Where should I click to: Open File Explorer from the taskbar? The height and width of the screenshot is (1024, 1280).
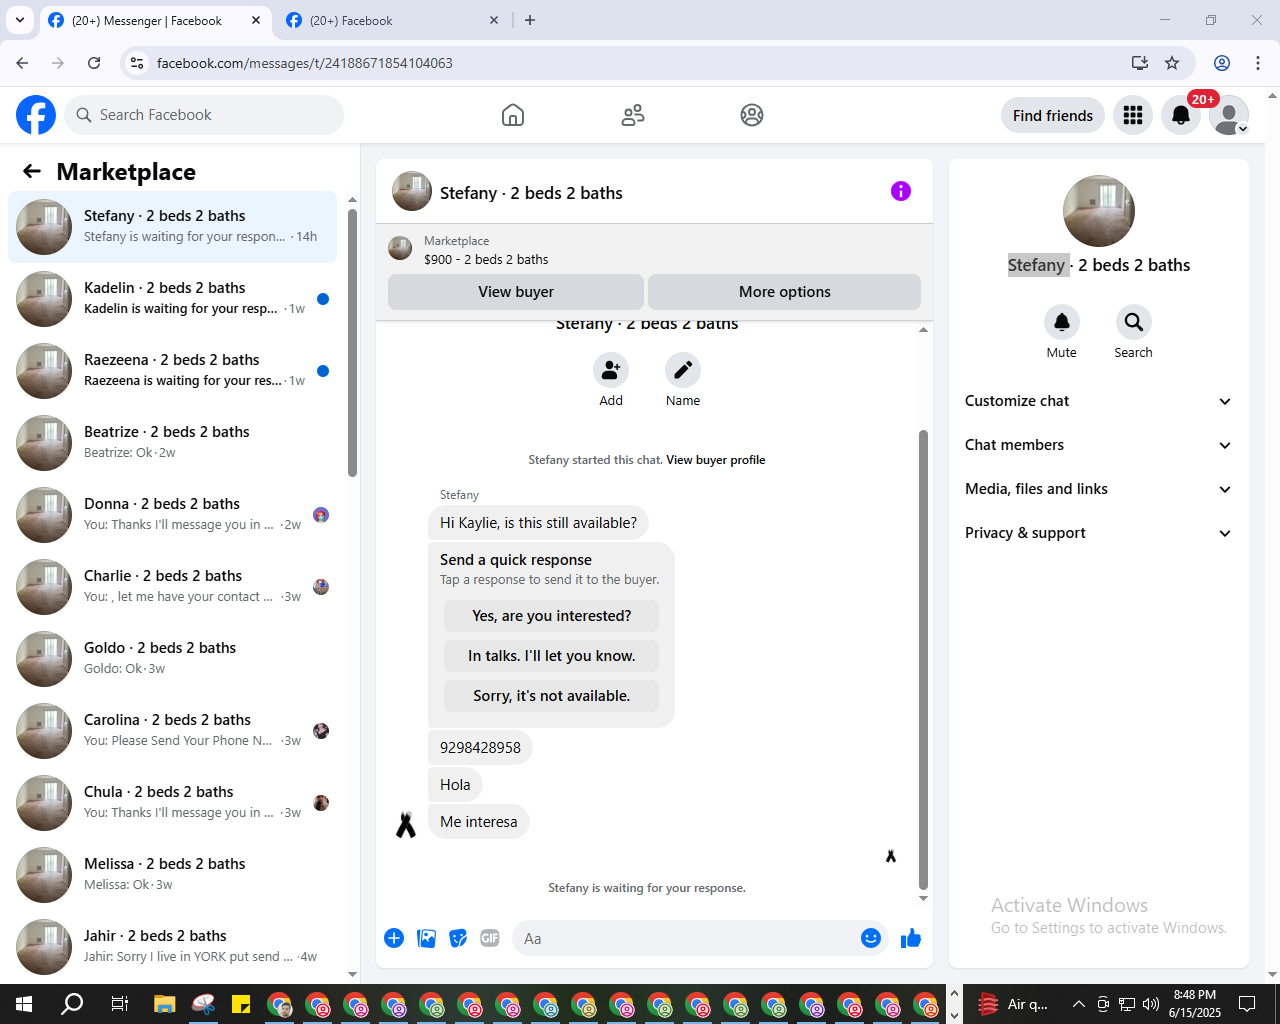[x=165, y=1004]
